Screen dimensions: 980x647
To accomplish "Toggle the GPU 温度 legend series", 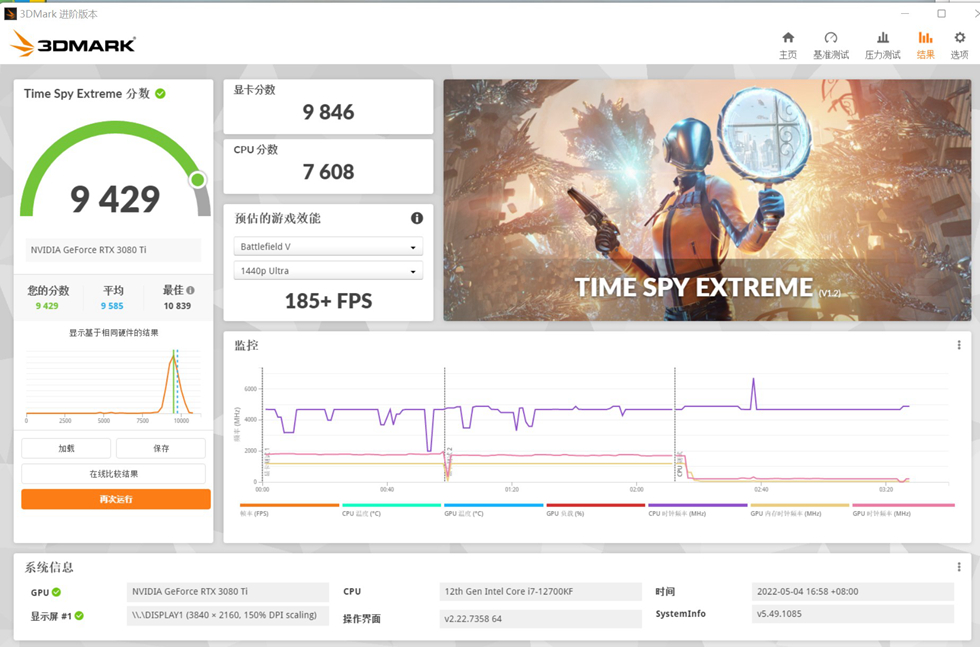I will click(x=494, y=510).
